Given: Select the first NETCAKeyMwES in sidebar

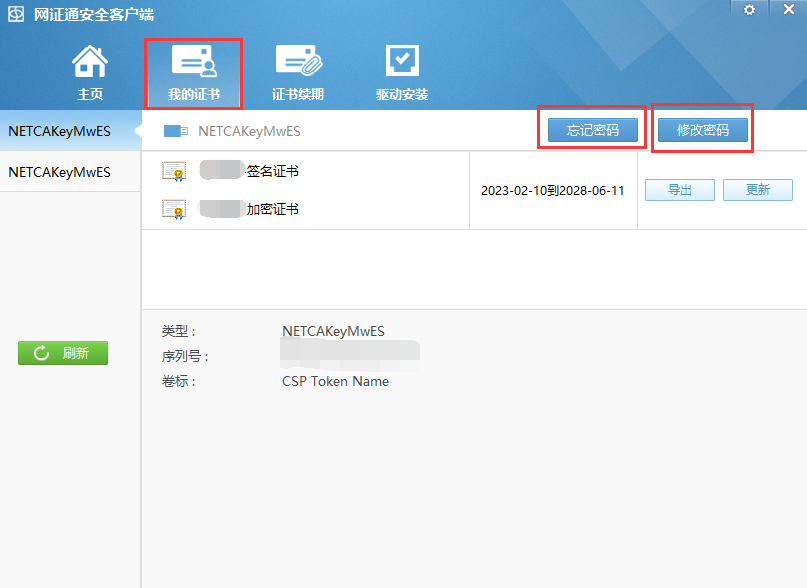Looking at the screenshot, I should pyautogui.click(x=60, y=131).
